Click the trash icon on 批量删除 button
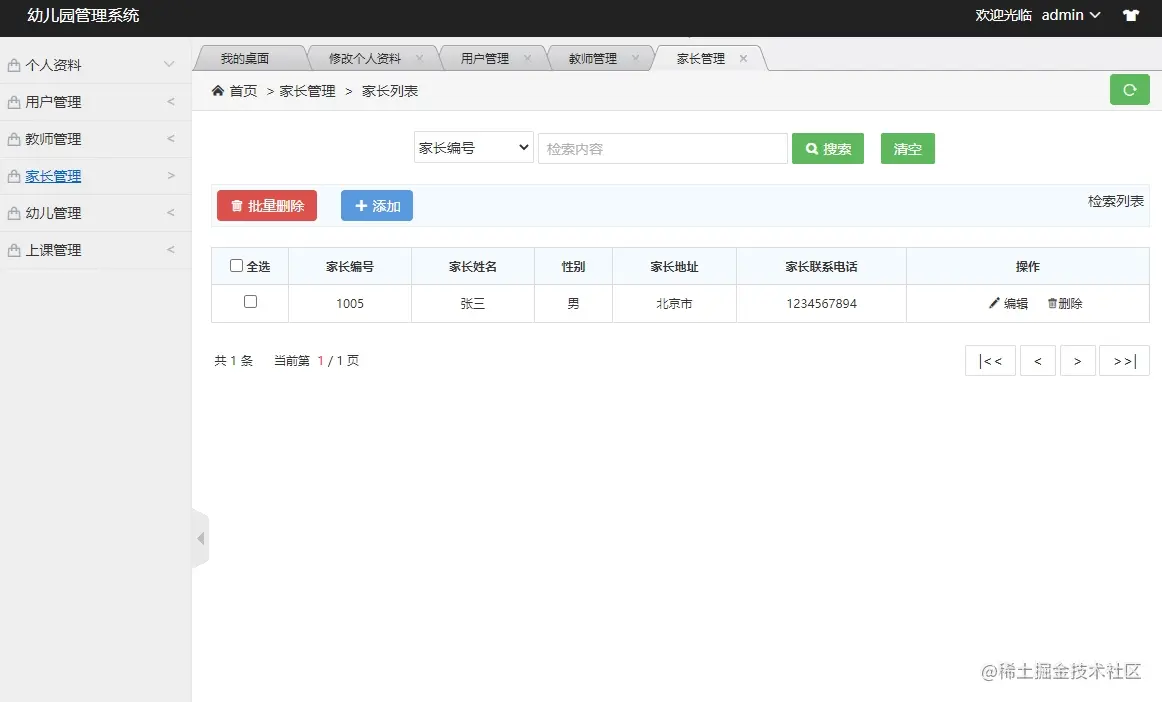Image resolution: width=1162 pixels, height=702 pixels. [x=237, y=206]
